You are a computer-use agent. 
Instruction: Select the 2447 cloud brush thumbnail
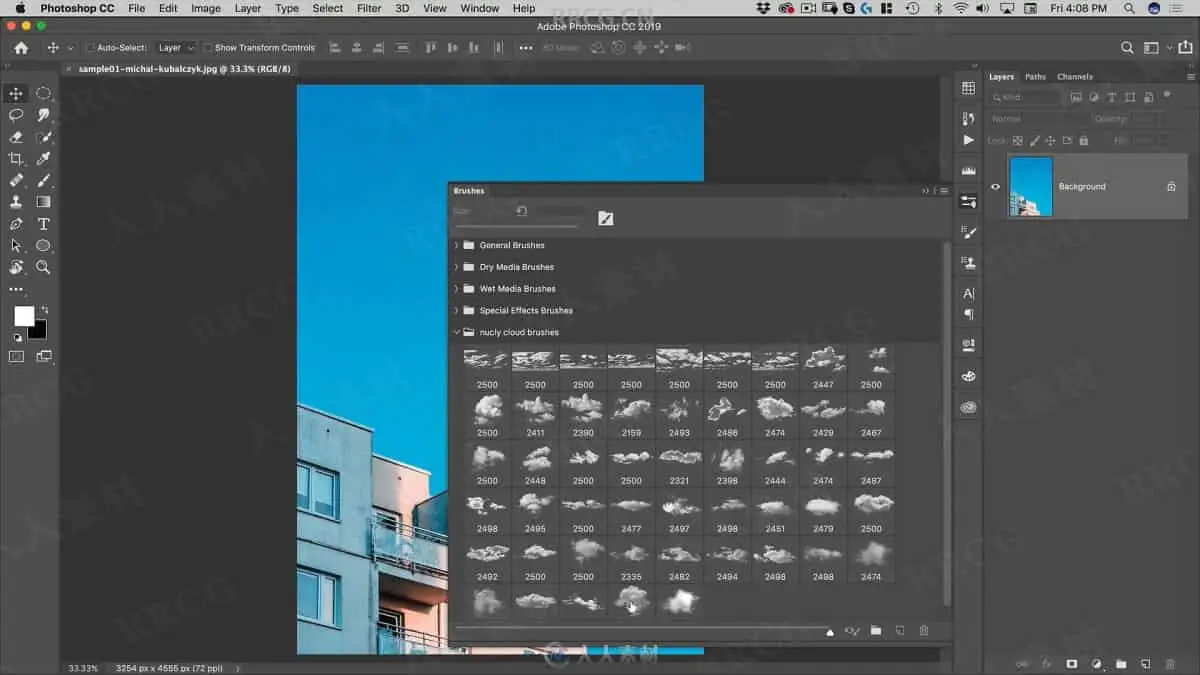(823, 361)
